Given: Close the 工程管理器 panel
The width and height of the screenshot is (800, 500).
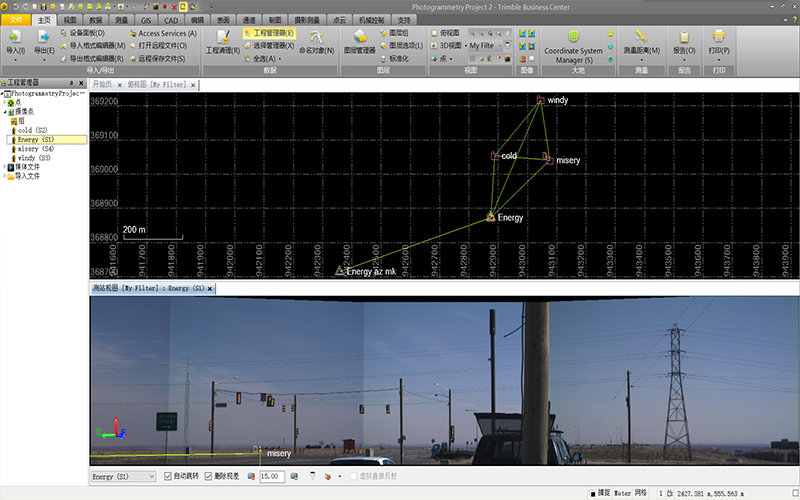Looking at the screenshot, I should [x=81, y=83].
